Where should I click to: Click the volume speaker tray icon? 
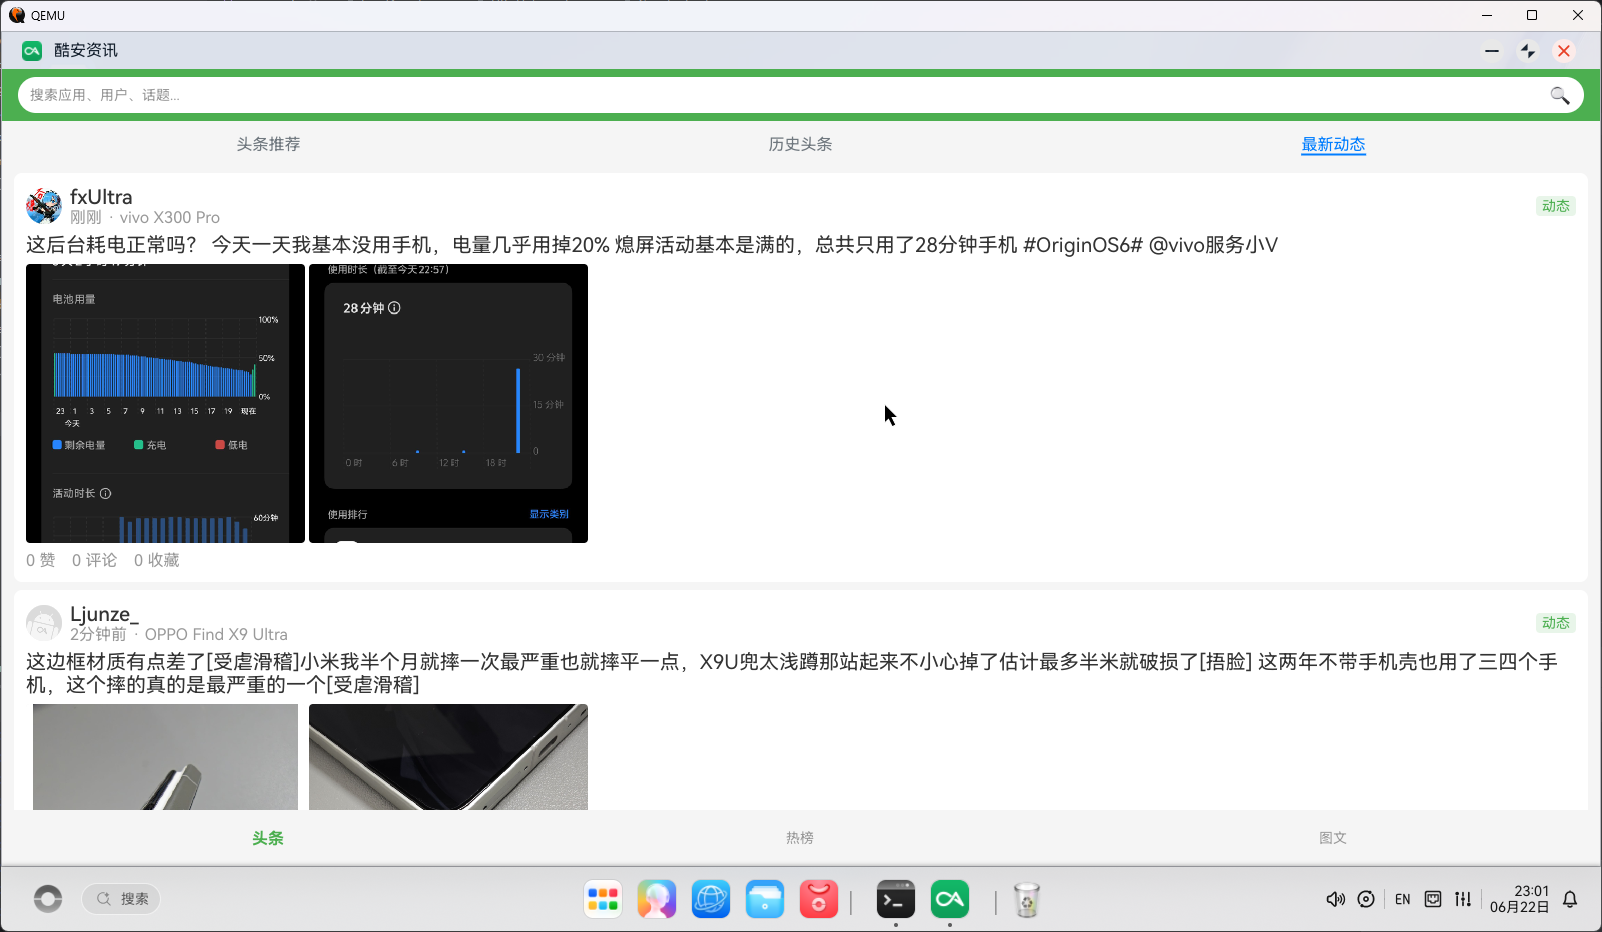[1335, 899]
